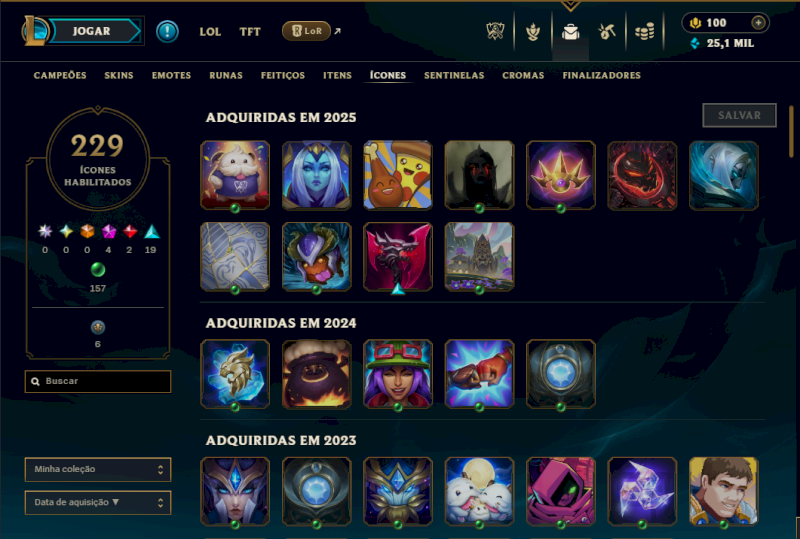Open the Collection briefcase icon
This screenshot has height=539, width=800.
570,32
